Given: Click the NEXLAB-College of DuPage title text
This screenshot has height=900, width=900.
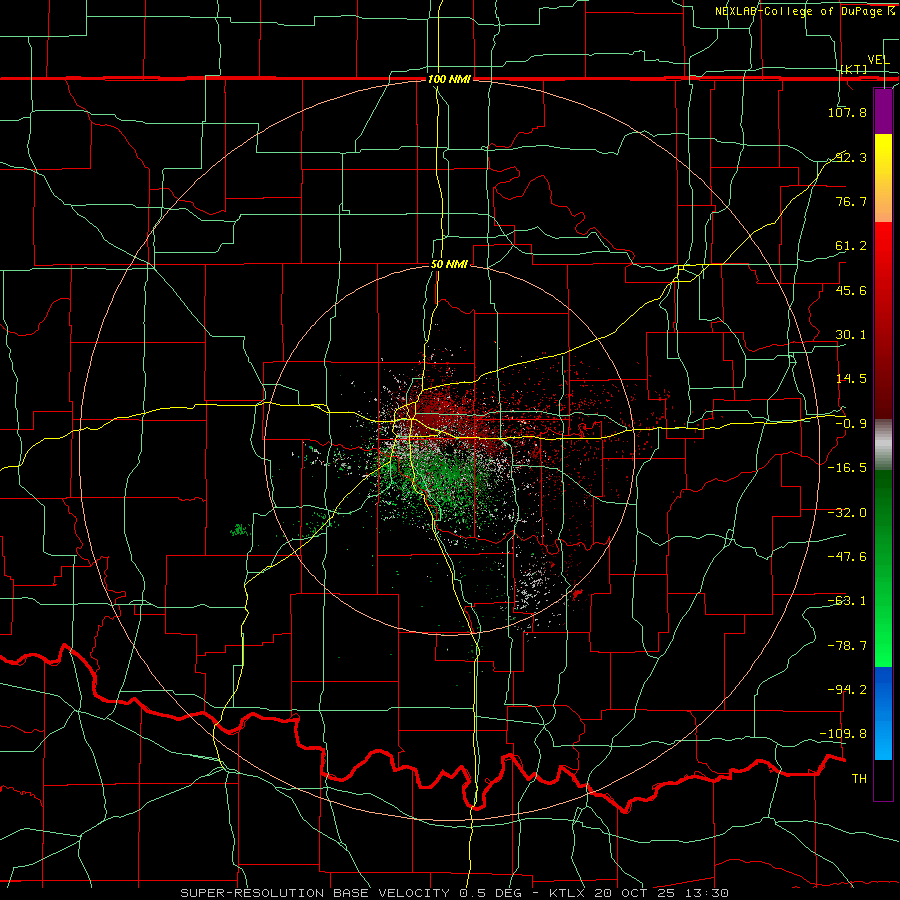Looking at the screenshot, I should point(804,11).
